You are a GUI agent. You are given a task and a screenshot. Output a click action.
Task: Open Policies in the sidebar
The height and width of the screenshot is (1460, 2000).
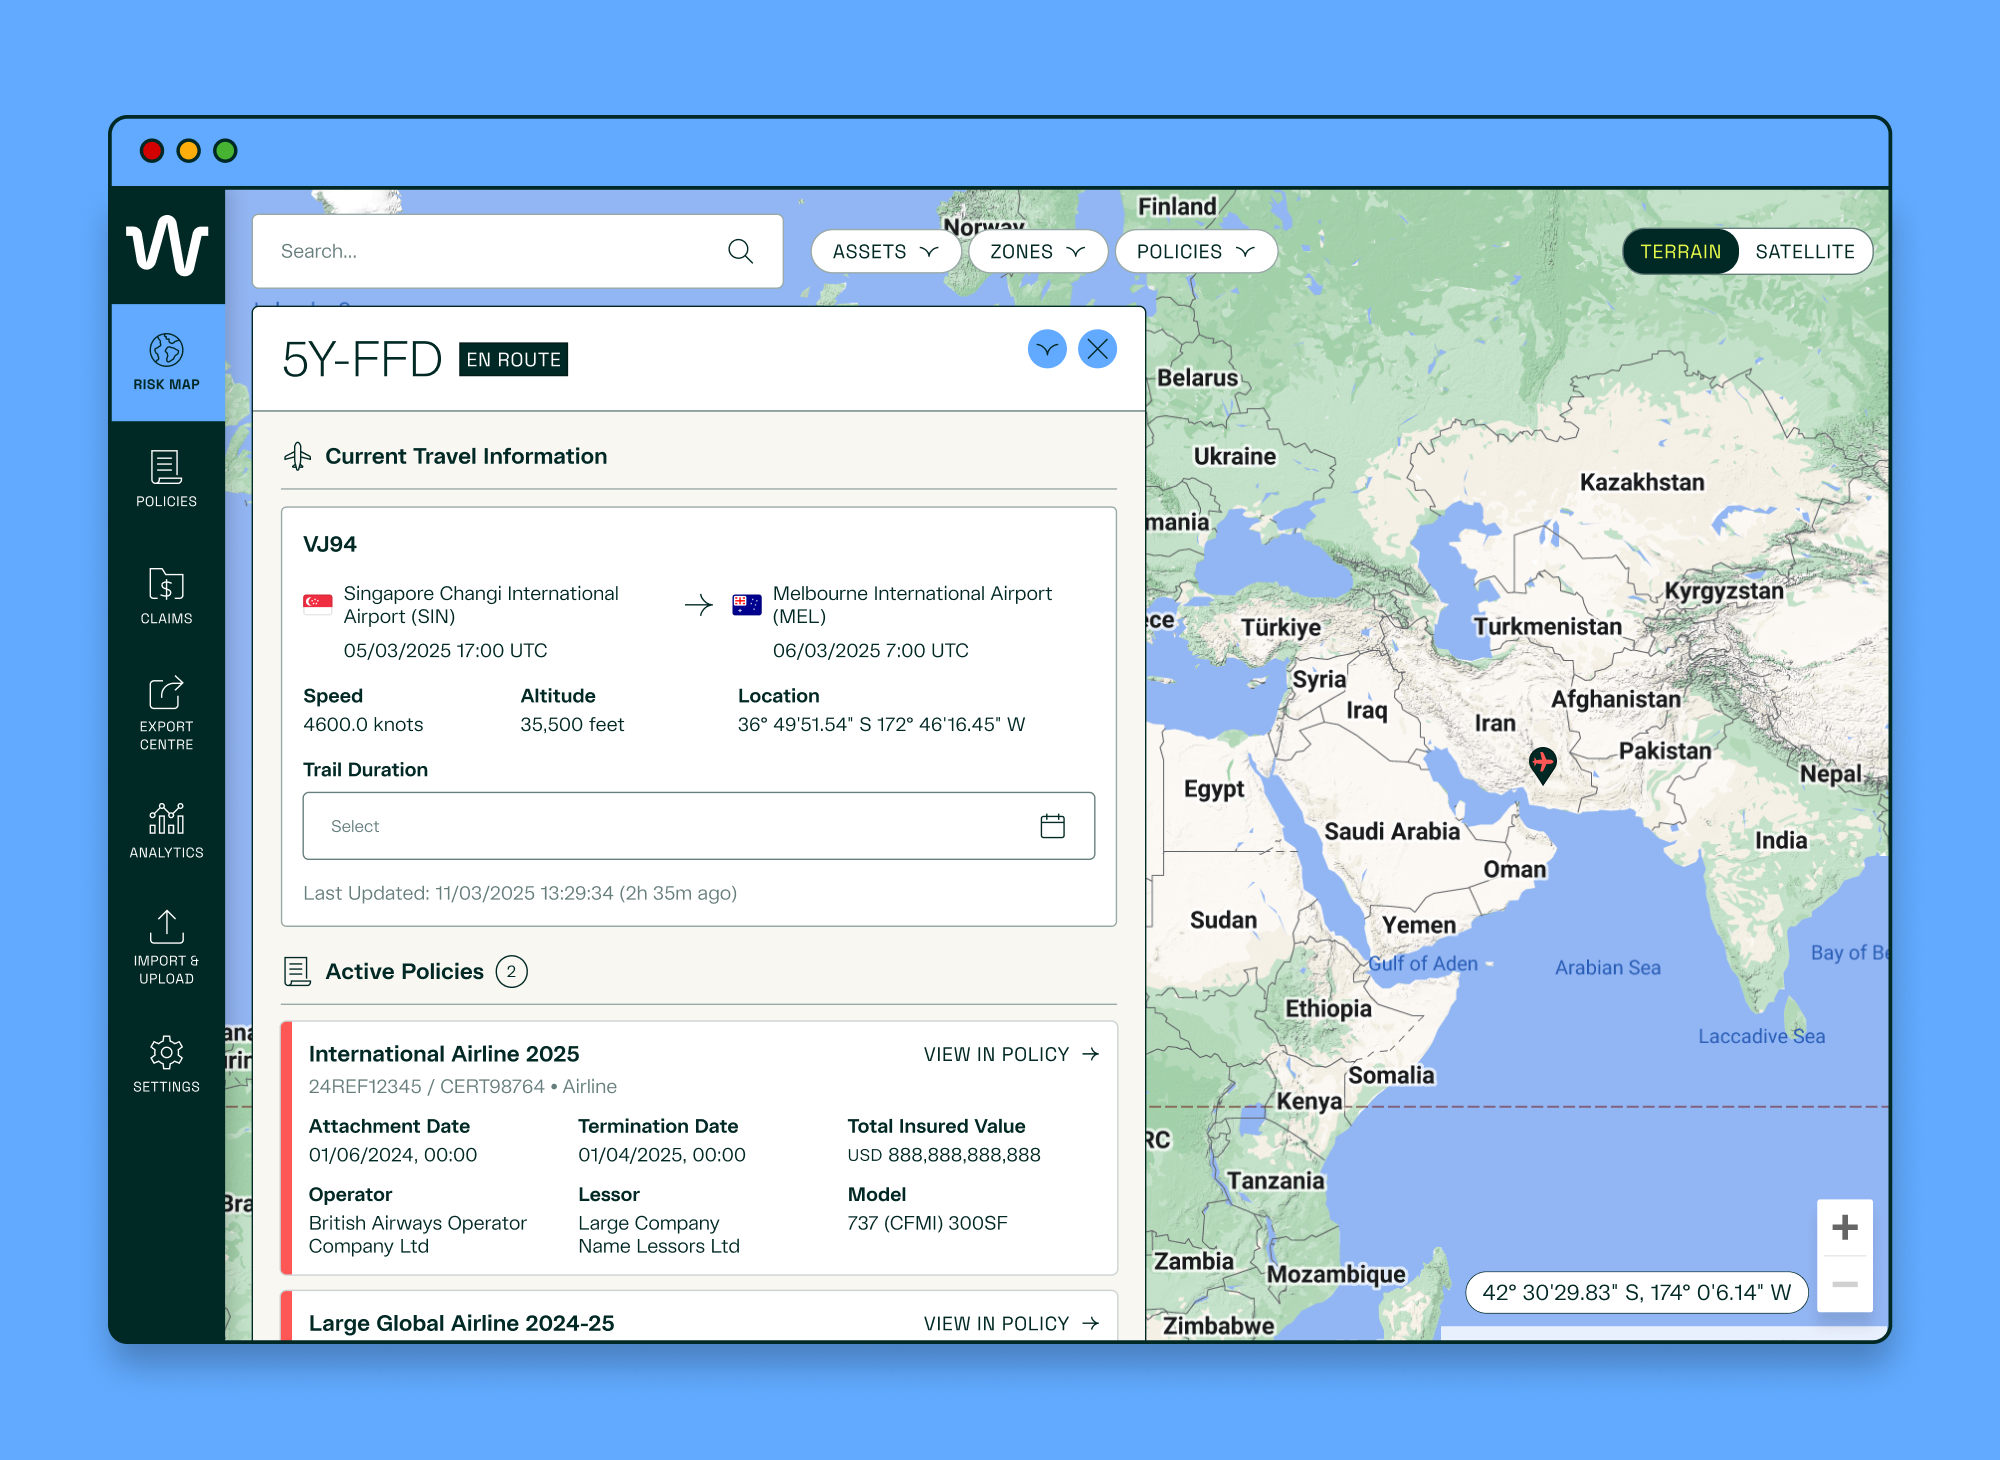pos(167,479)
